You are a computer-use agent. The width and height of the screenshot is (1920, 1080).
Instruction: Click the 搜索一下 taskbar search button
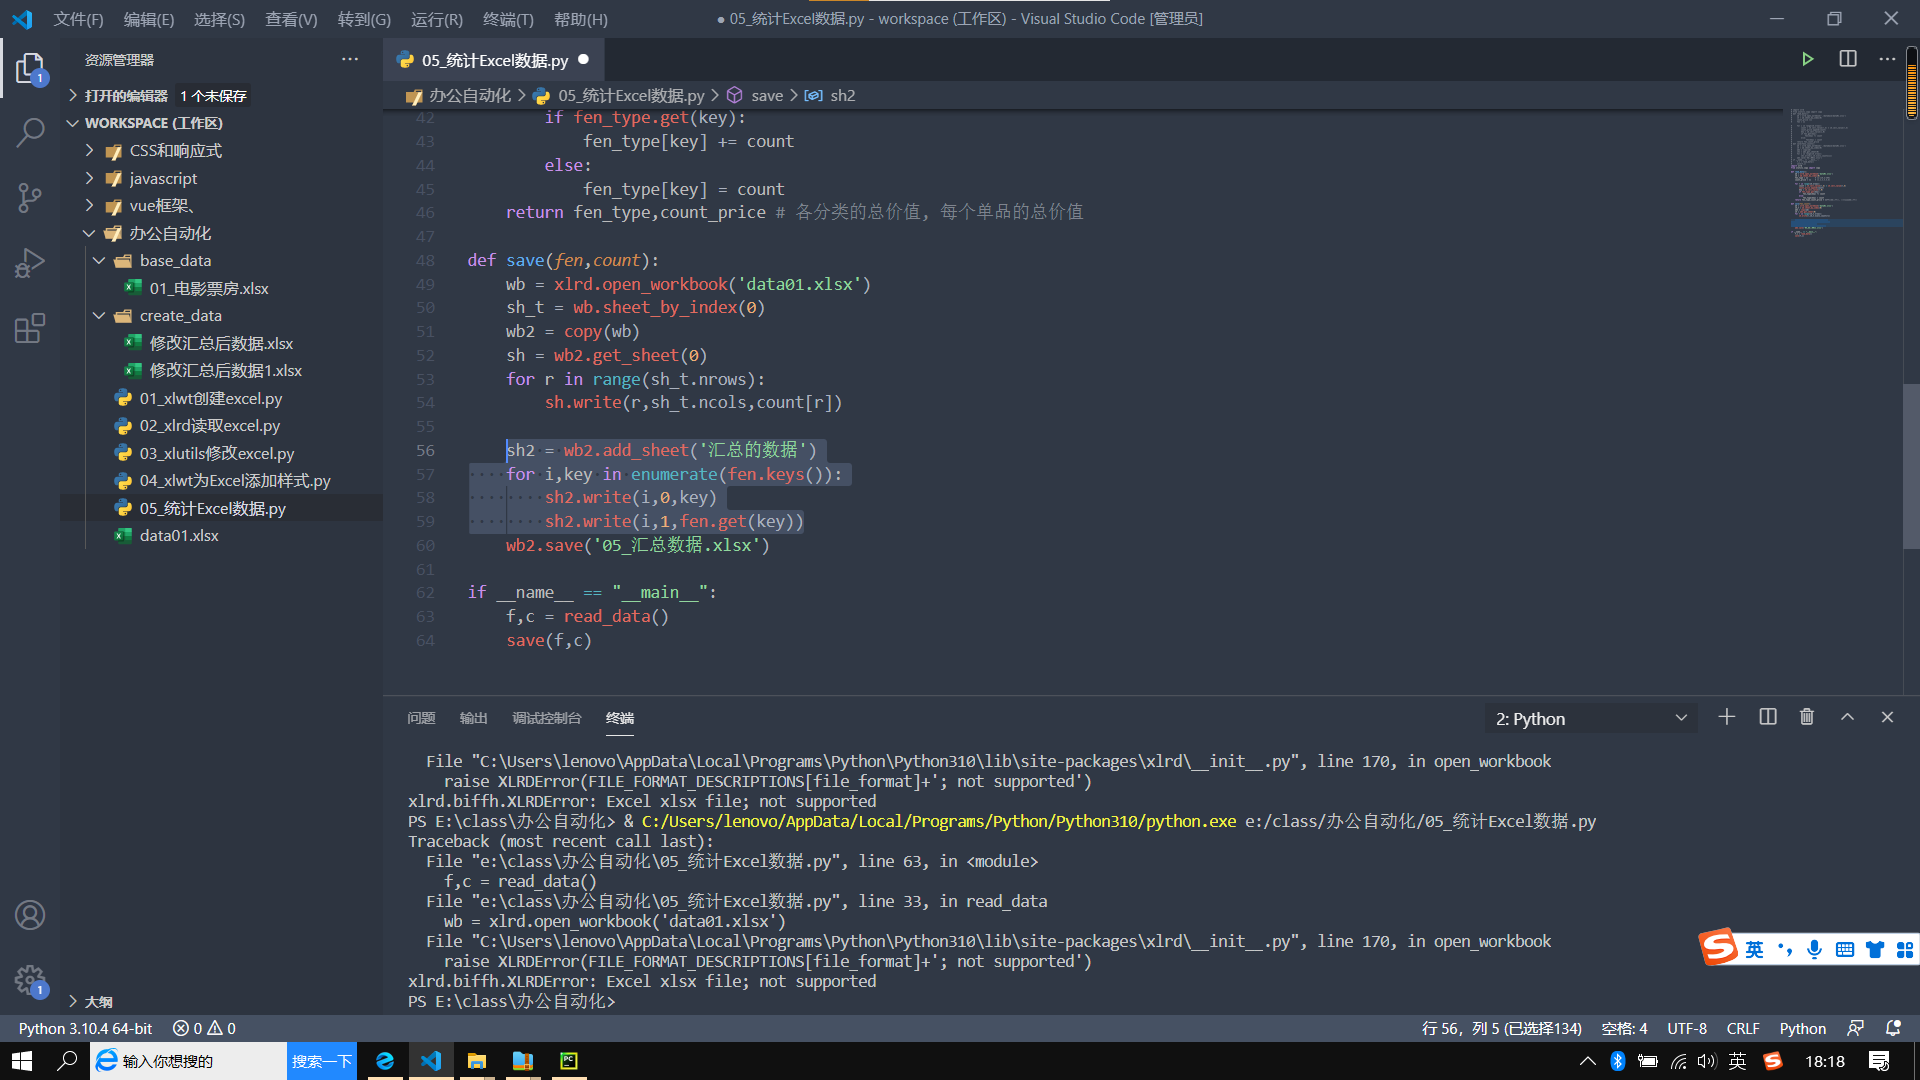[321, 1061]
